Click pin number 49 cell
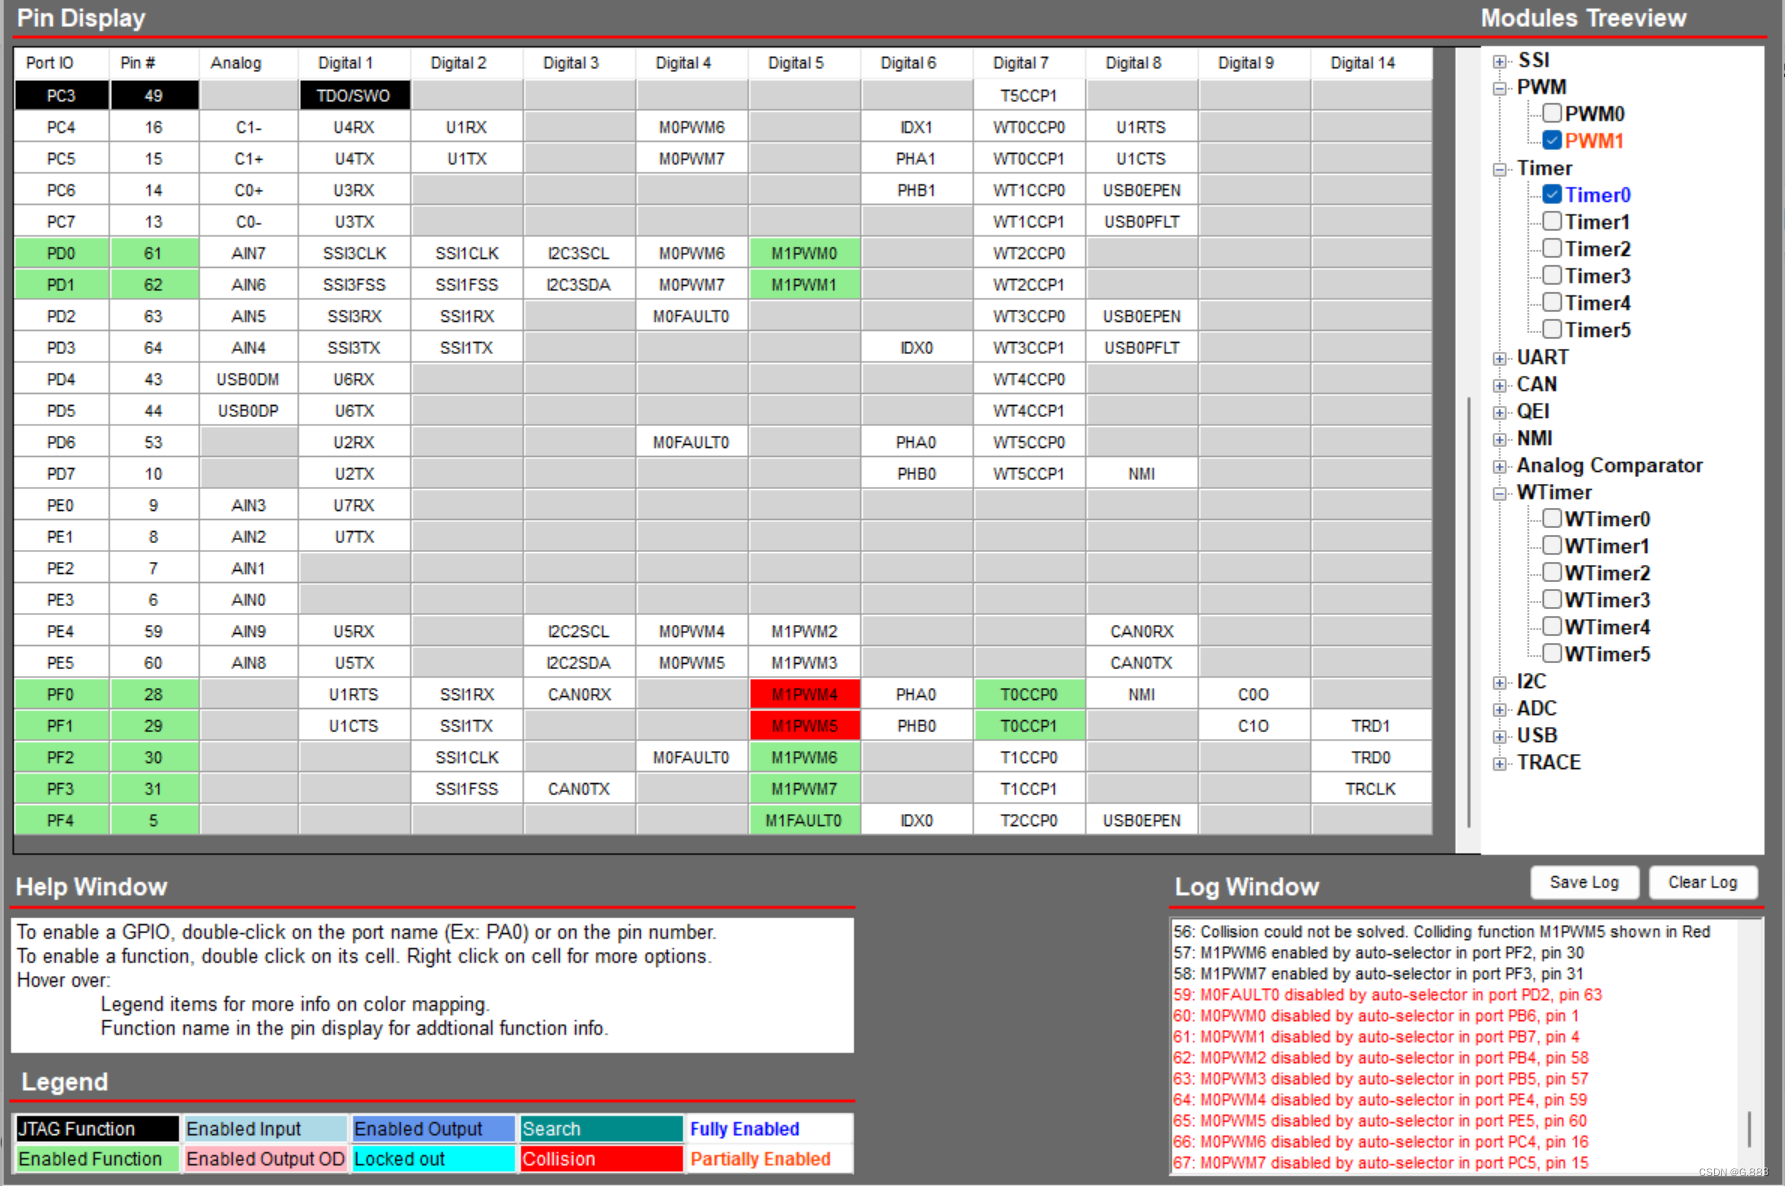The width and height of the screenshot is (1785, 1186). coord(153,96)
